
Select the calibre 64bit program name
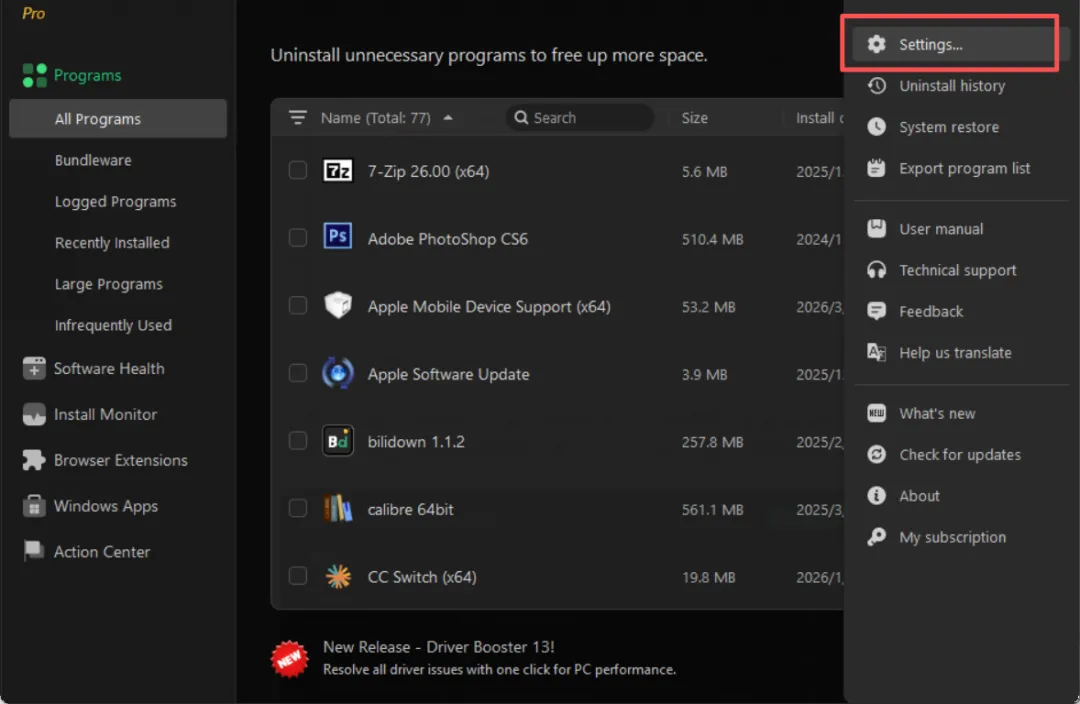click(x=411, y=509)
